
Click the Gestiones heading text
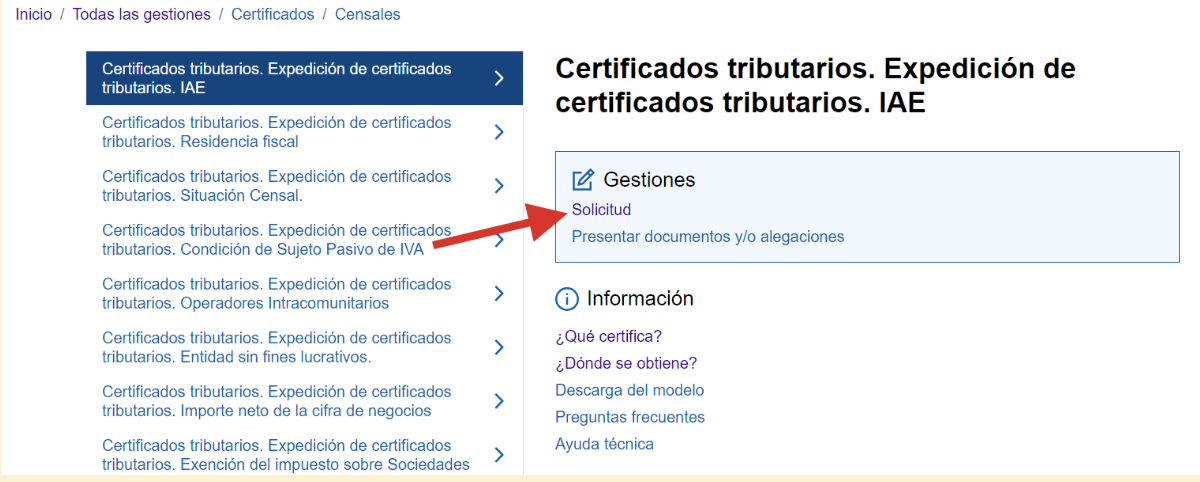click(x=649, y=180)
